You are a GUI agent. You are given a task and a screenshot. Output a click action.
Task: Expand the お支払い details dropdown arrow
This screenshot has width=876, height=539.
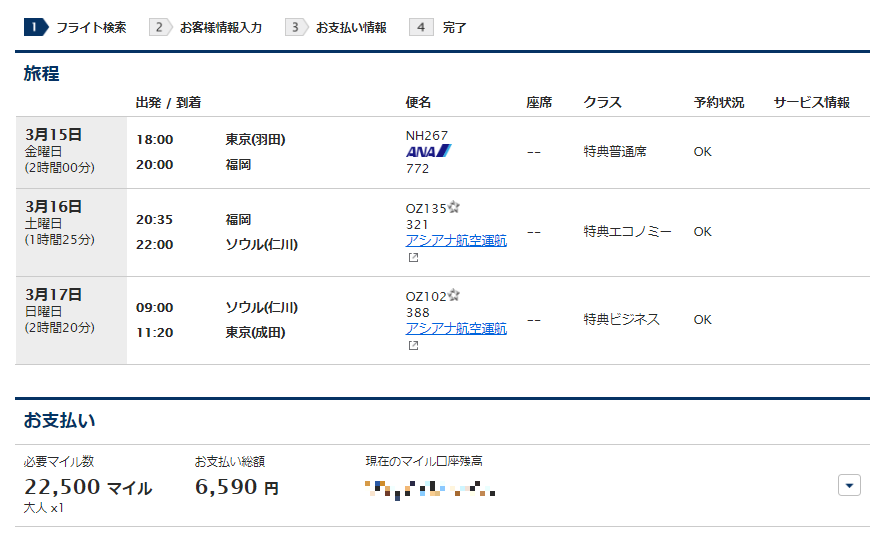[x=848, y=485]
